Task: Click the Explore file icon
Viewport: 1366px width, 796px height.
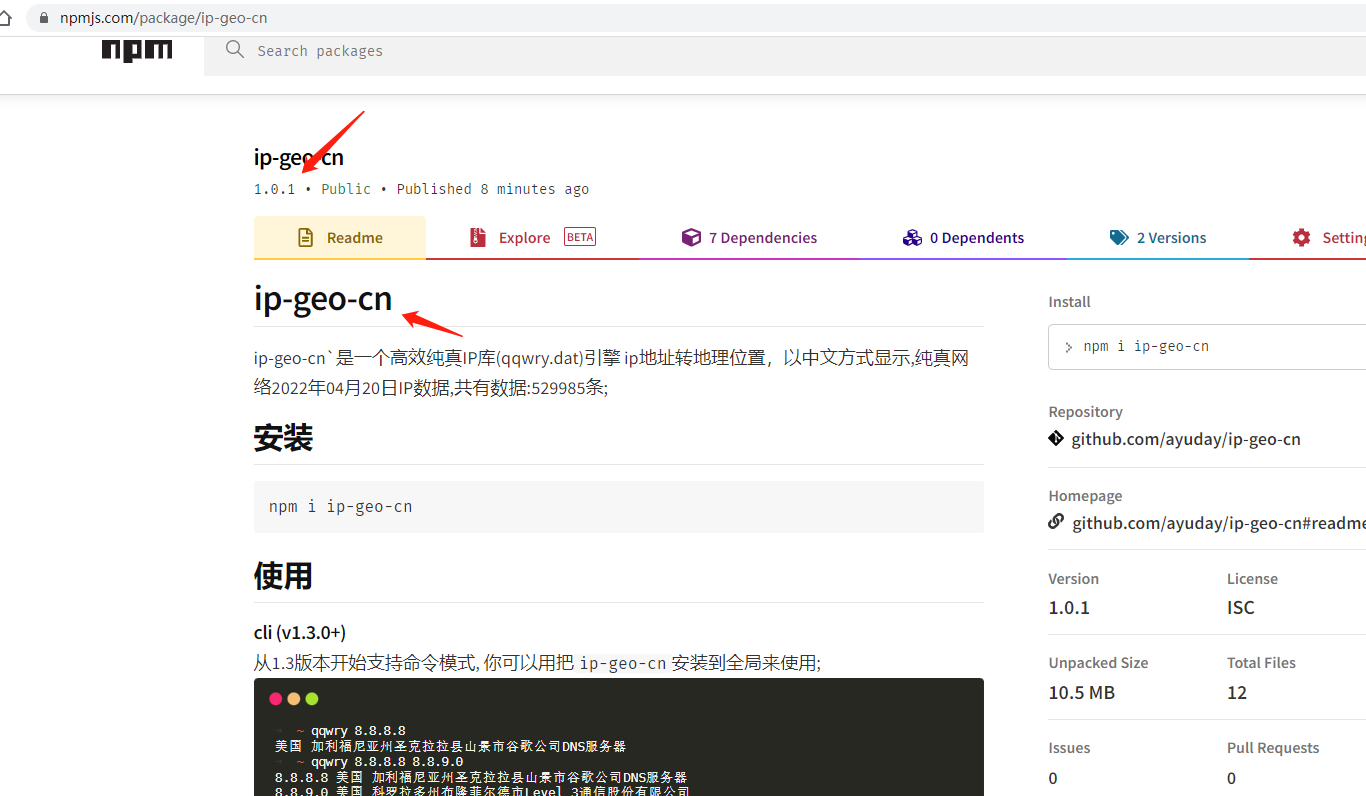Action: coord(478,238)
